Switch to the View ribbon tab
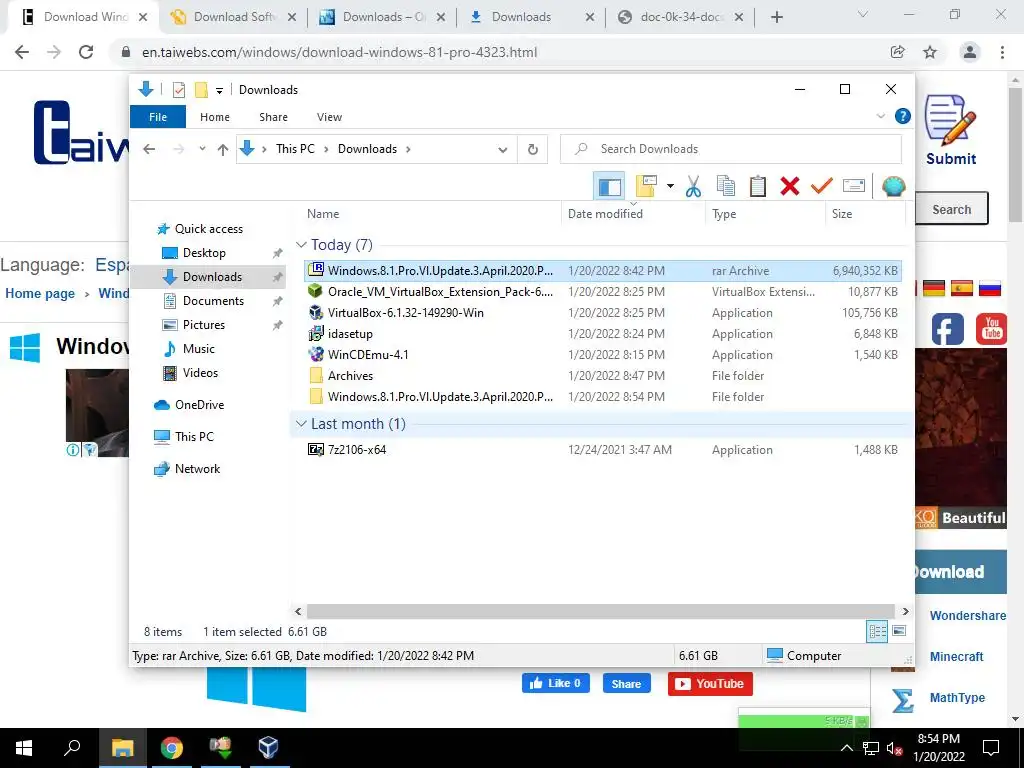 pyautogui.click(x=329, y=117)
